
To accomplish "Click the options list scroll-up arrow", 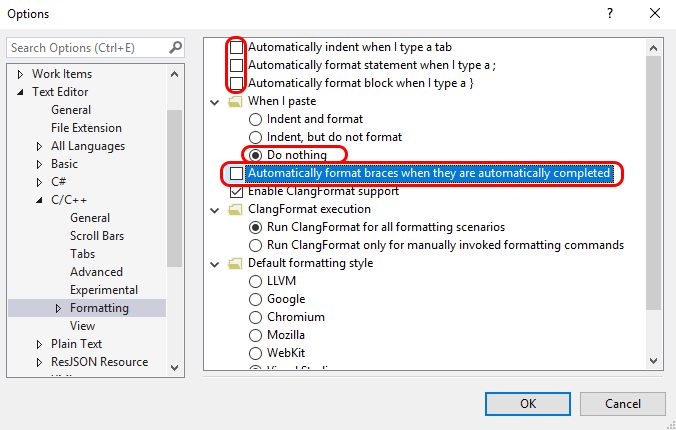I will click(654, 48).
